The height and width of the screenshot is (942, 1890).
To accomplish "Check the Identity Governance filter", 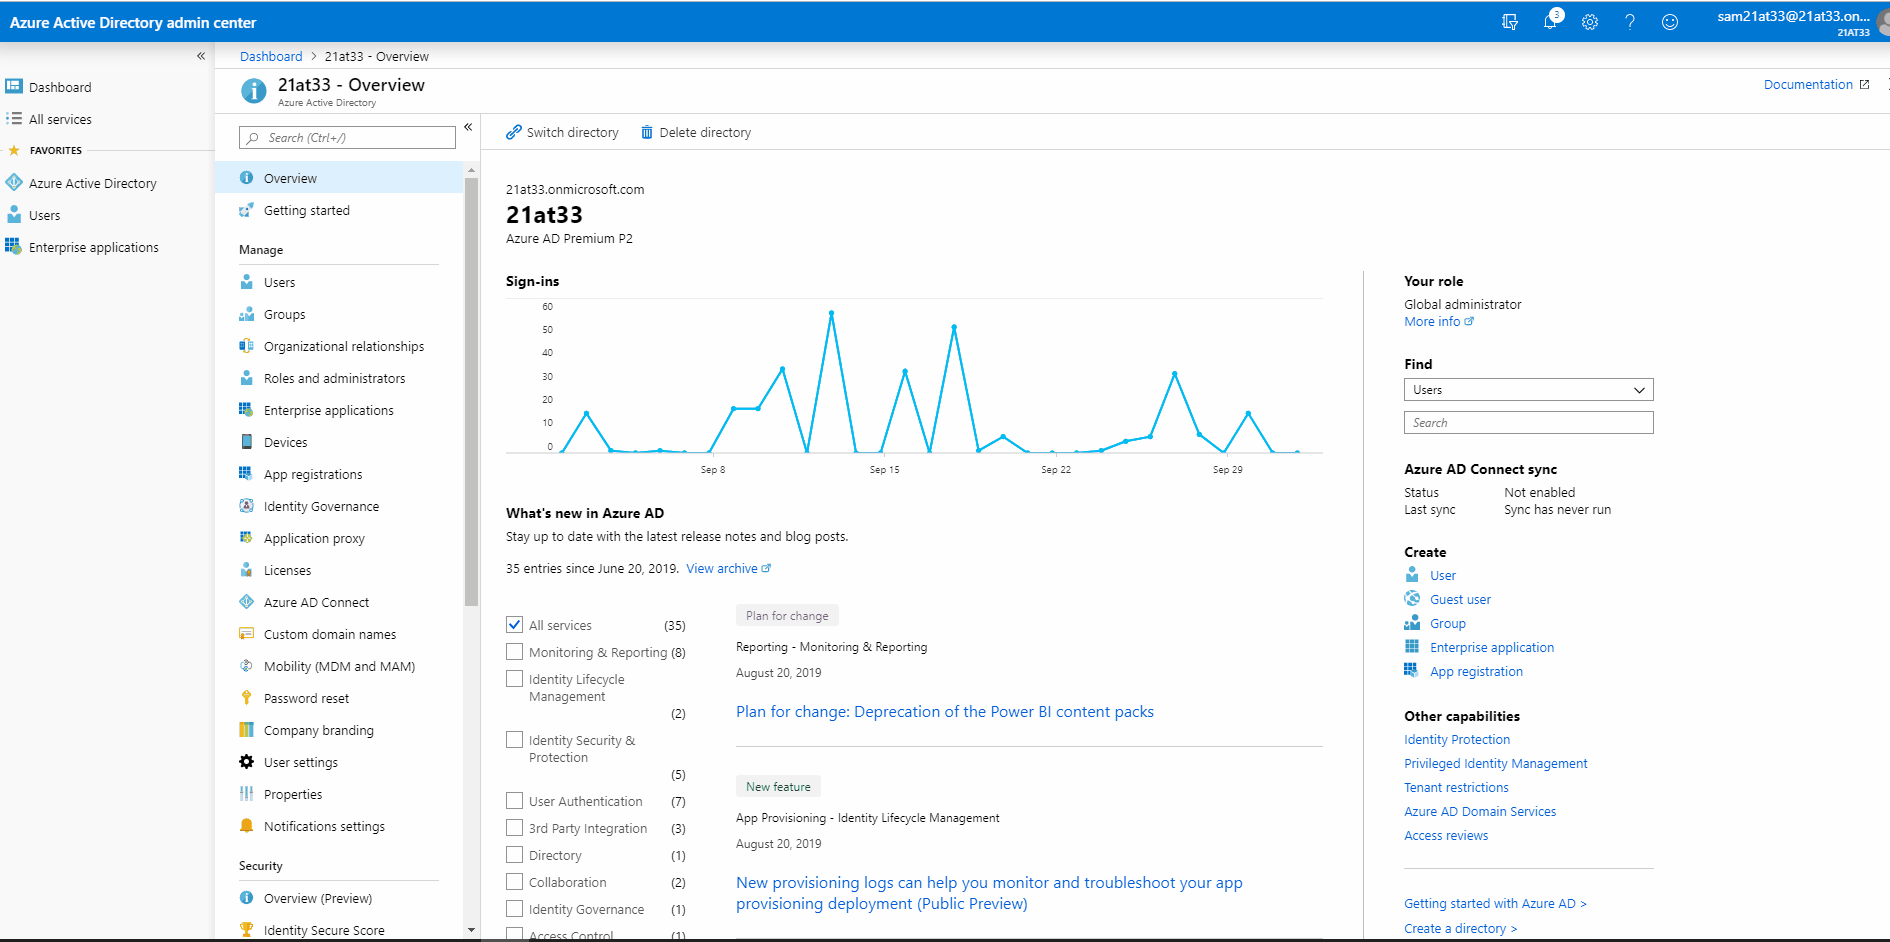I will 514,908.
